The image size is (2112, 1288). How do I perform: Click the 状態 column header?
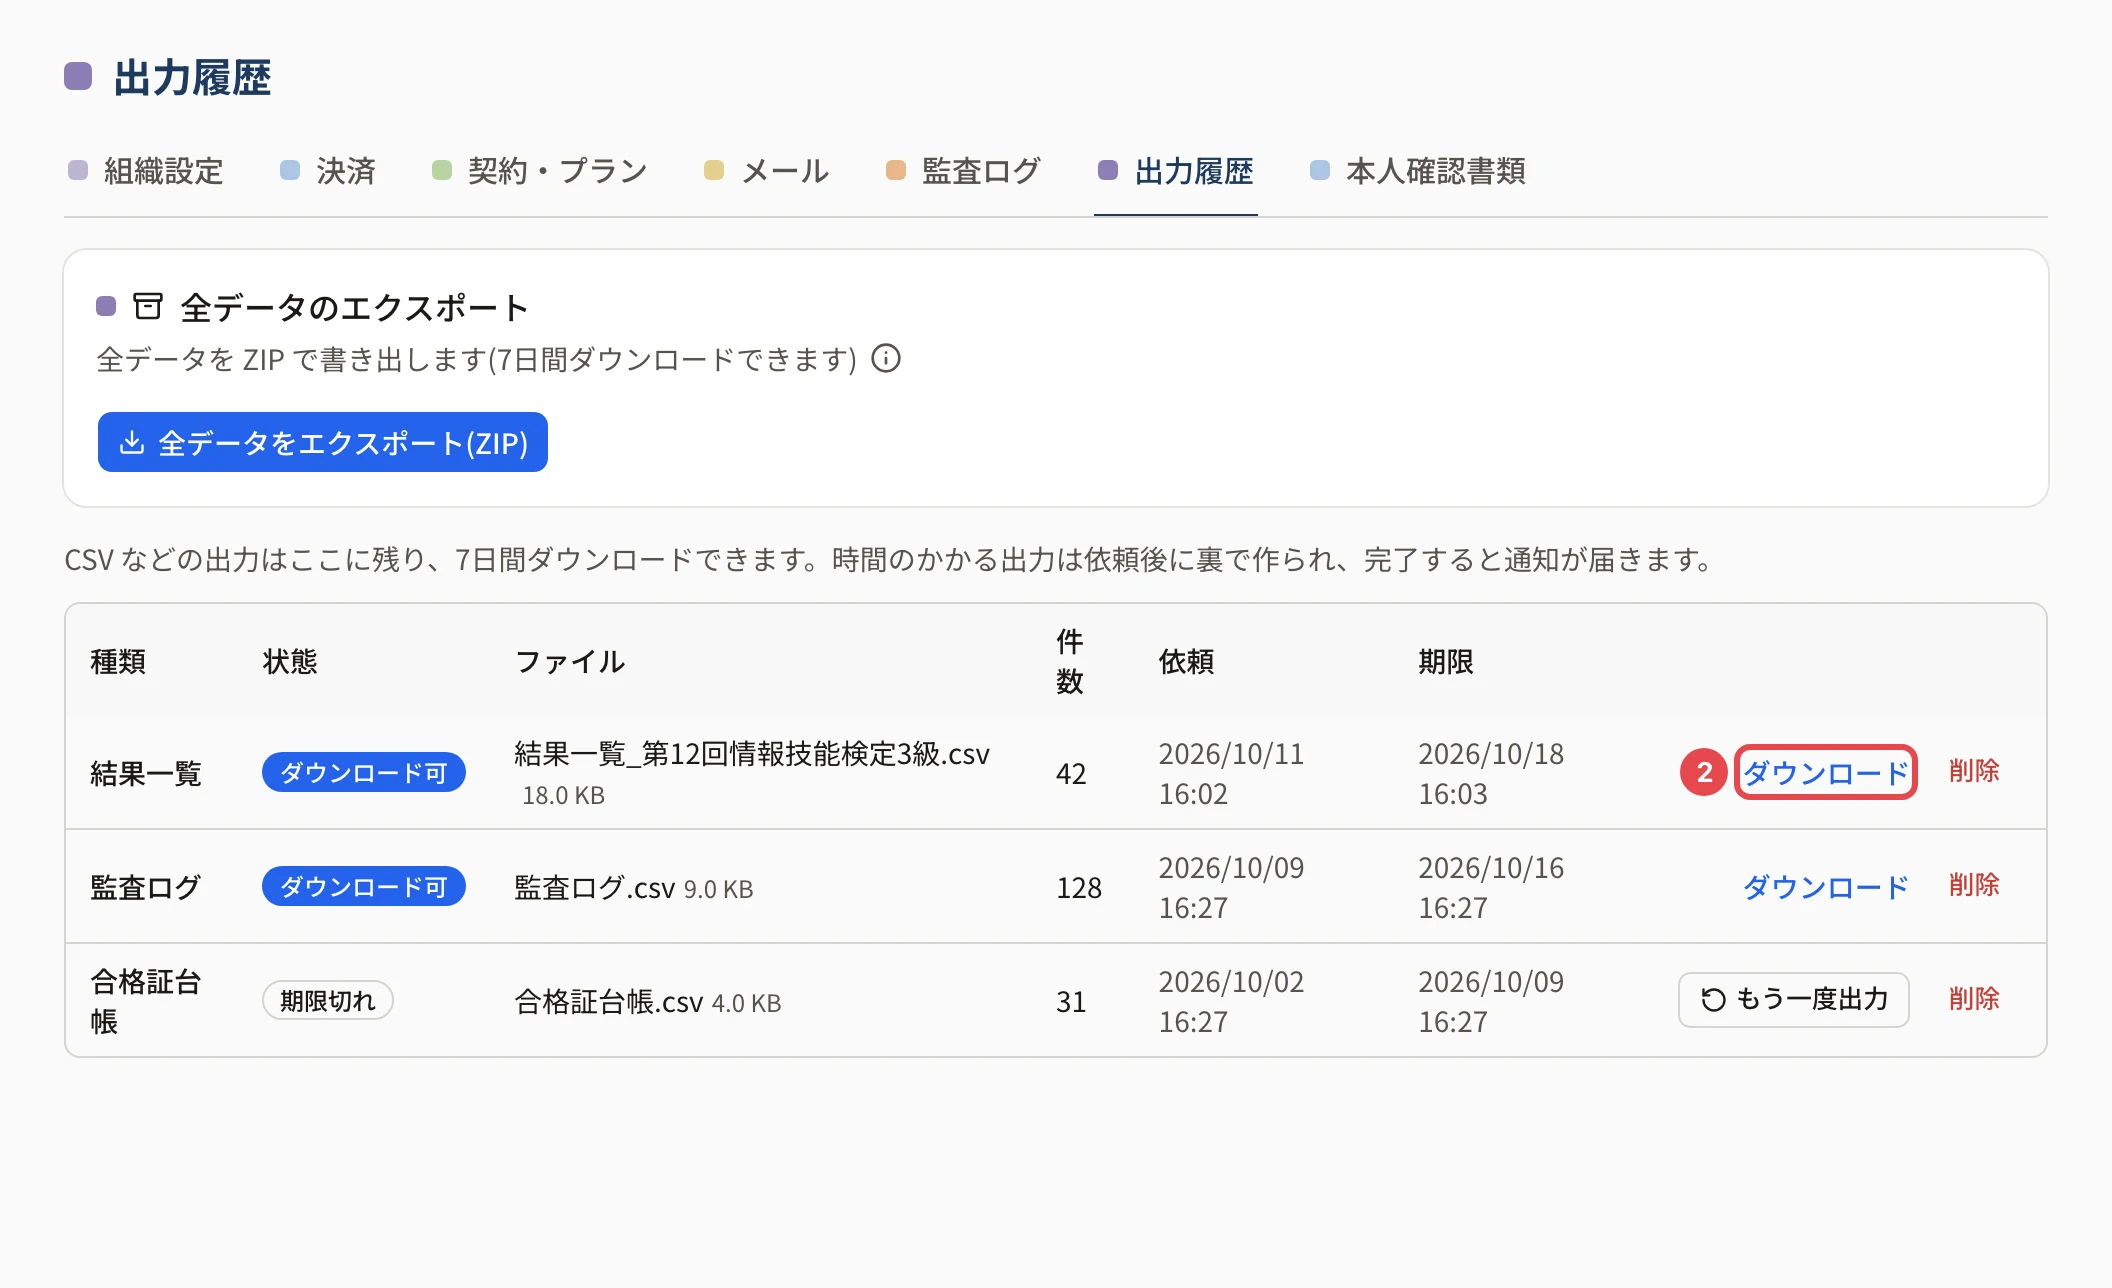290,661
